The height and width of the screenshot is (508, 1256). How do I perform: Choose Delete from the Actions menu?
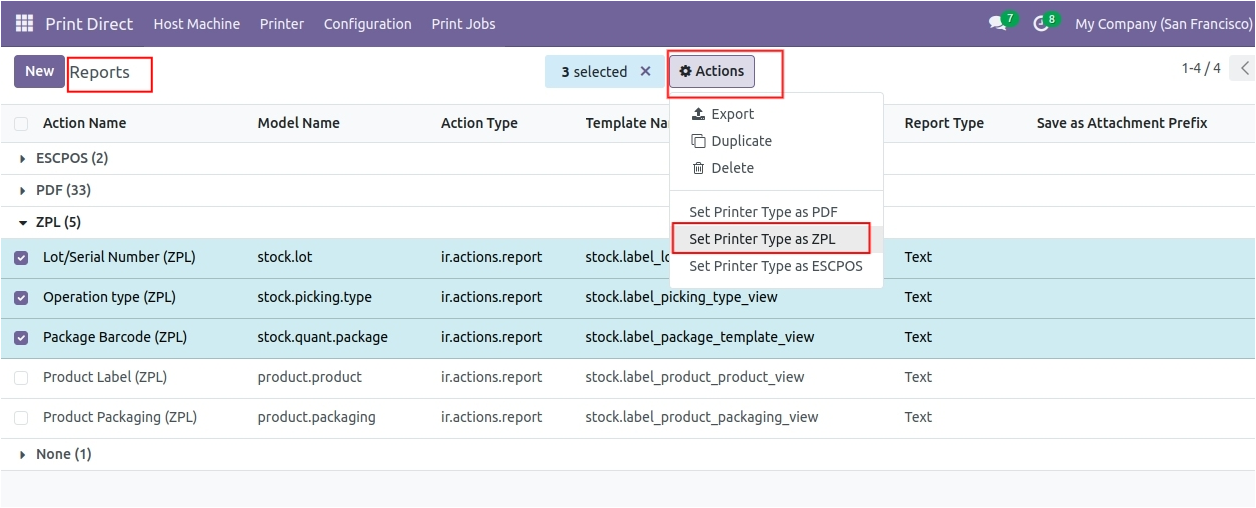click(723, 168)
